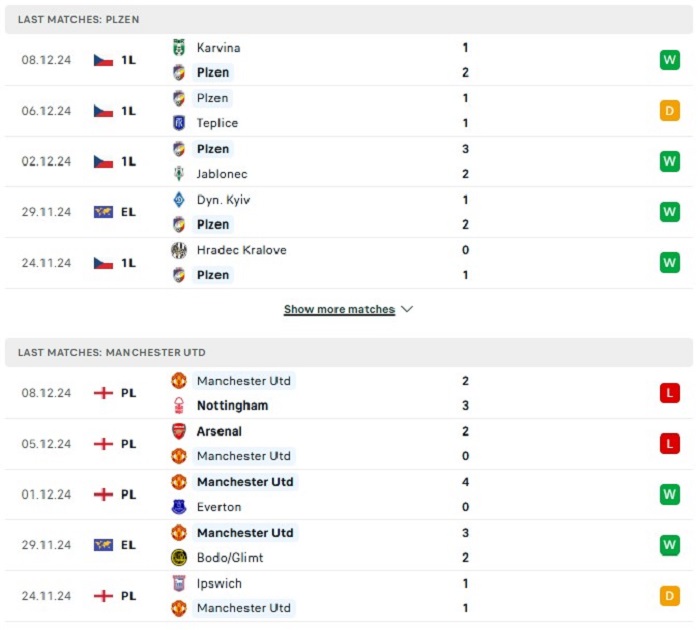Click the Dyn. Kyiv club crest
This screenshot has width=700, height=630.
tap(179, 200)
